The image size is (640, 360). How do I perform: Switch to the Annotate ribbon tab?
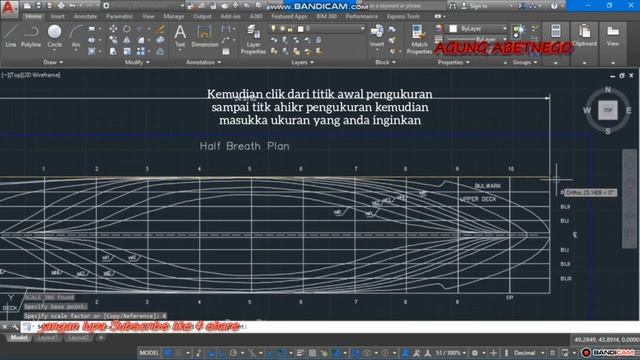pyautogui.click(x=85, y=16)
